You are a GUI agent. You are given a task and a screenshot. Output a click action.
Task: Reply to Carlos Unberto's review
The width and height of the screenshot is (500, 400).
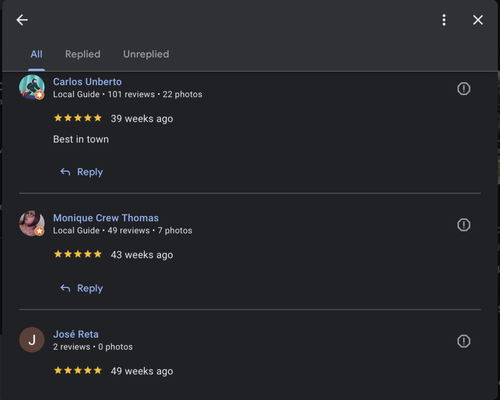[82, 172]
